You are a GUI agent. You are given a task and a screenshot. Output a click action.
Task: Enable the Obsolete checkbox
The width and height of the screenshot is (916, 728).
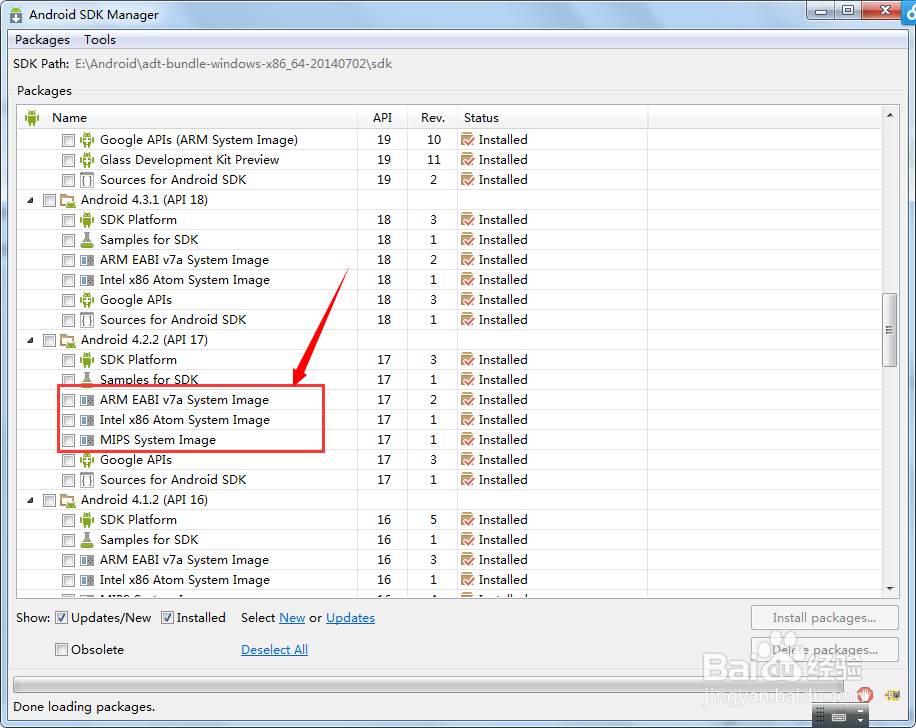click(61, 649)
